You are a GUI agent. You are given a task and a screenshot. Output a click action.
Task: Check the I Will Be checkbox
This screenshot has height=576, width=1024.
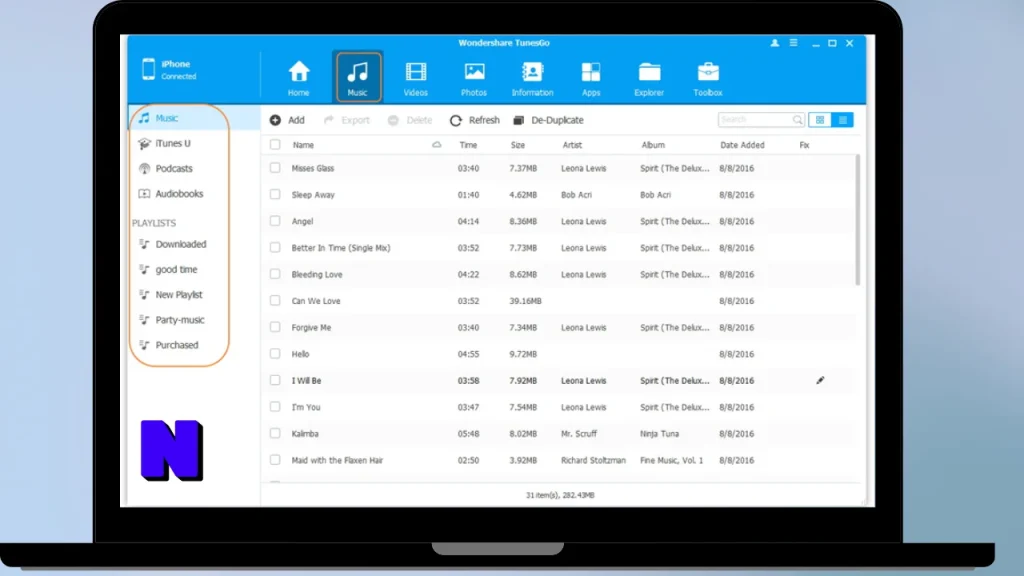[x=275, y=380]
